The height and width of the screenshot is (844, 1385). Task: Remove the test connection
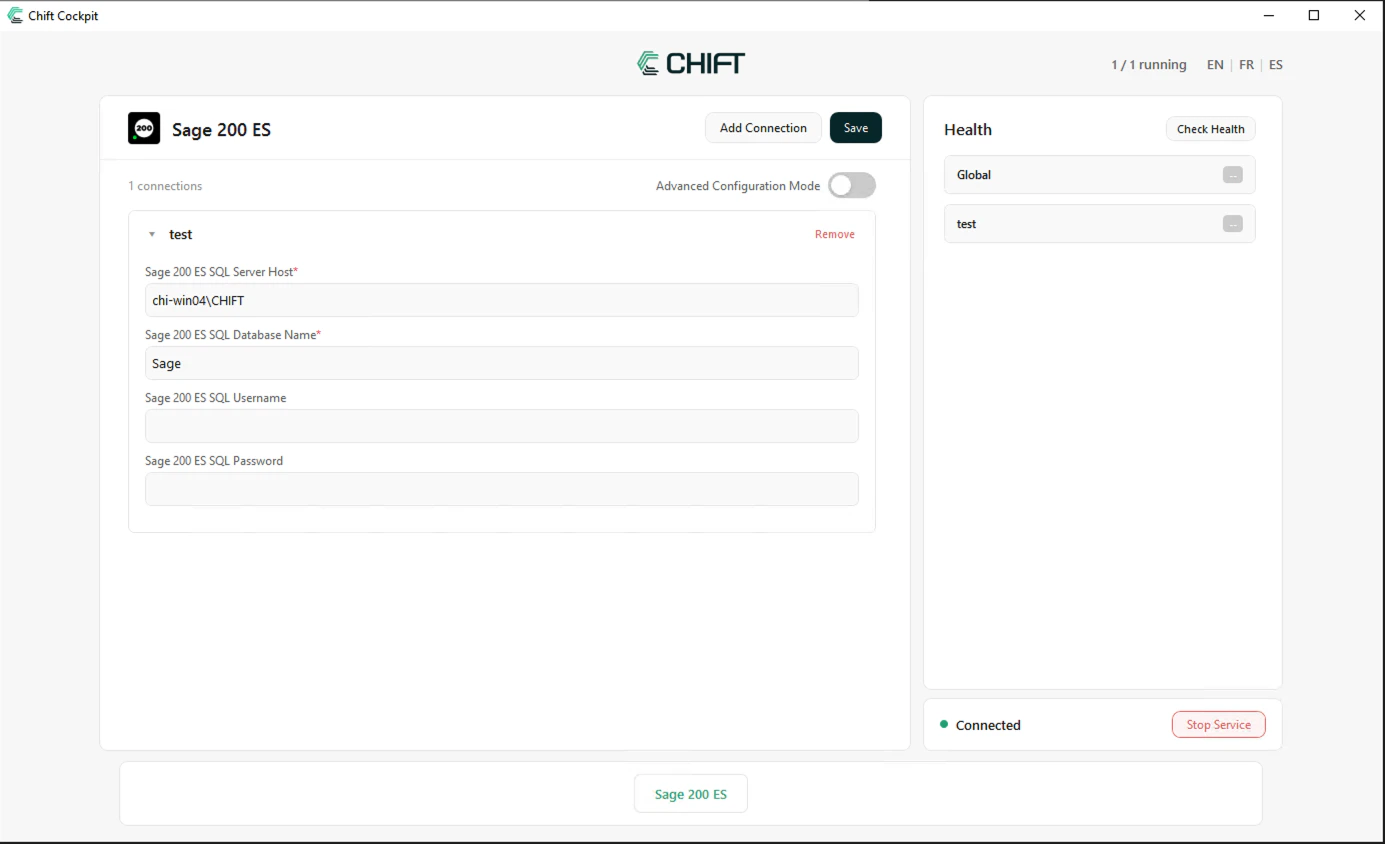pos(835,234)
